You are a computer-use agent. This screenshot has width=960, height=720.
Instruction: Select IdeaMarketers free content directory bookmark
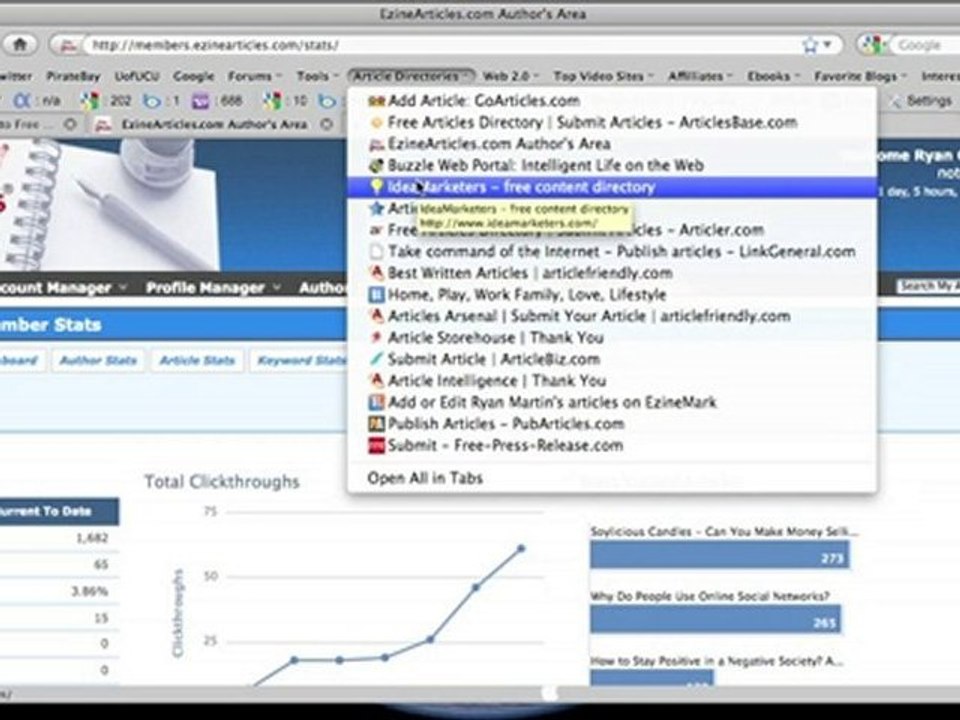(x=612, y=187)
